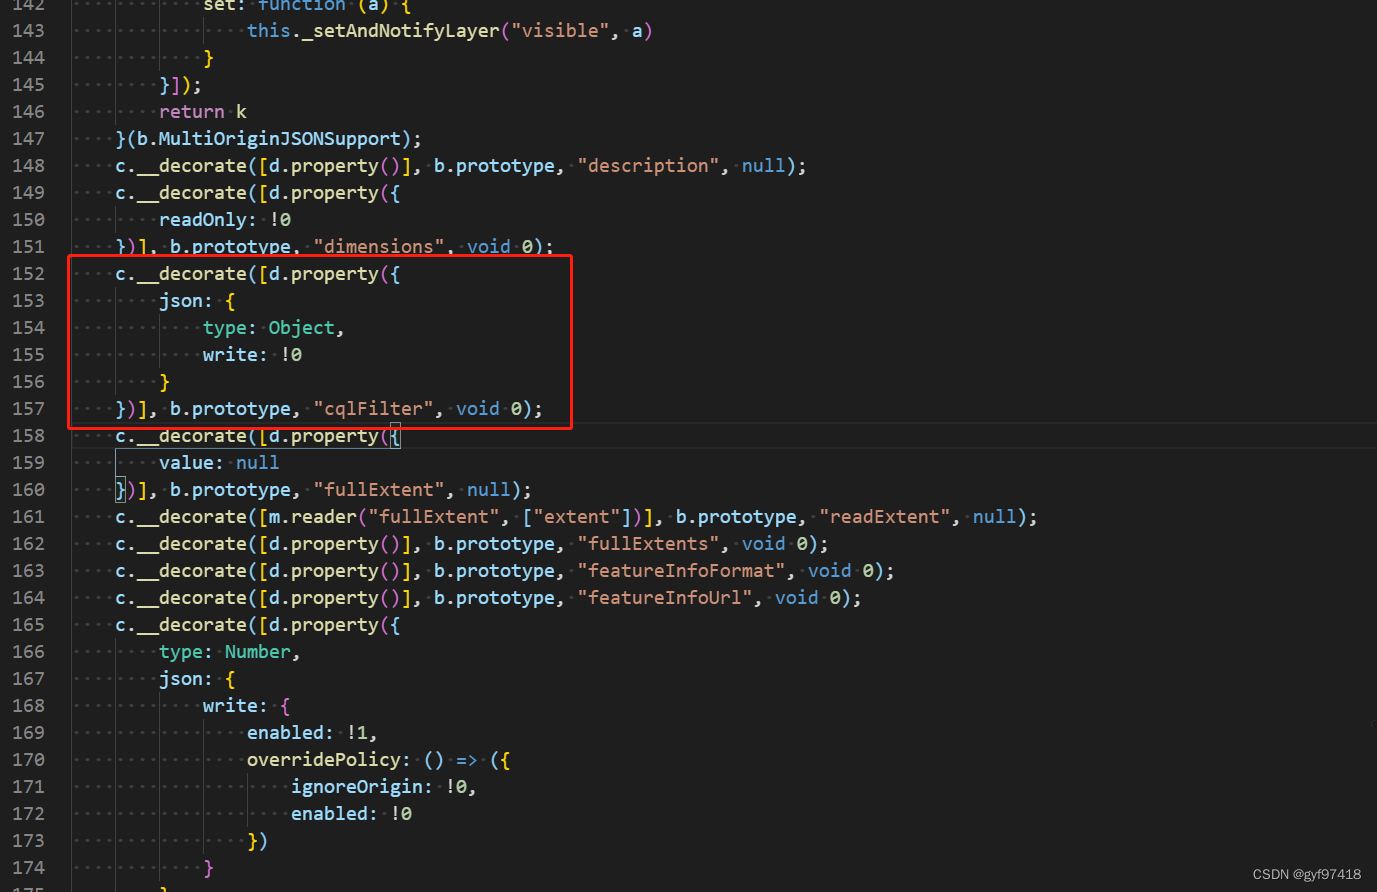The image size is (1377, 892).
Task: Click 'enabled: !1' on line 169
Action: point(307,733)
